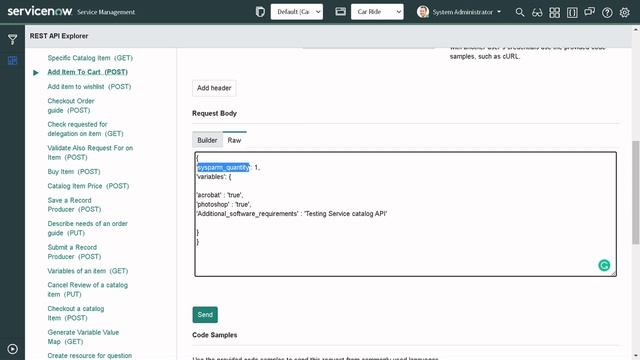Image resolution: width=640 pixels, height=360 pixels.
Task: Open Checkout Order guide (POST) link
Action: pyautogui.click(x=71, y=106)
